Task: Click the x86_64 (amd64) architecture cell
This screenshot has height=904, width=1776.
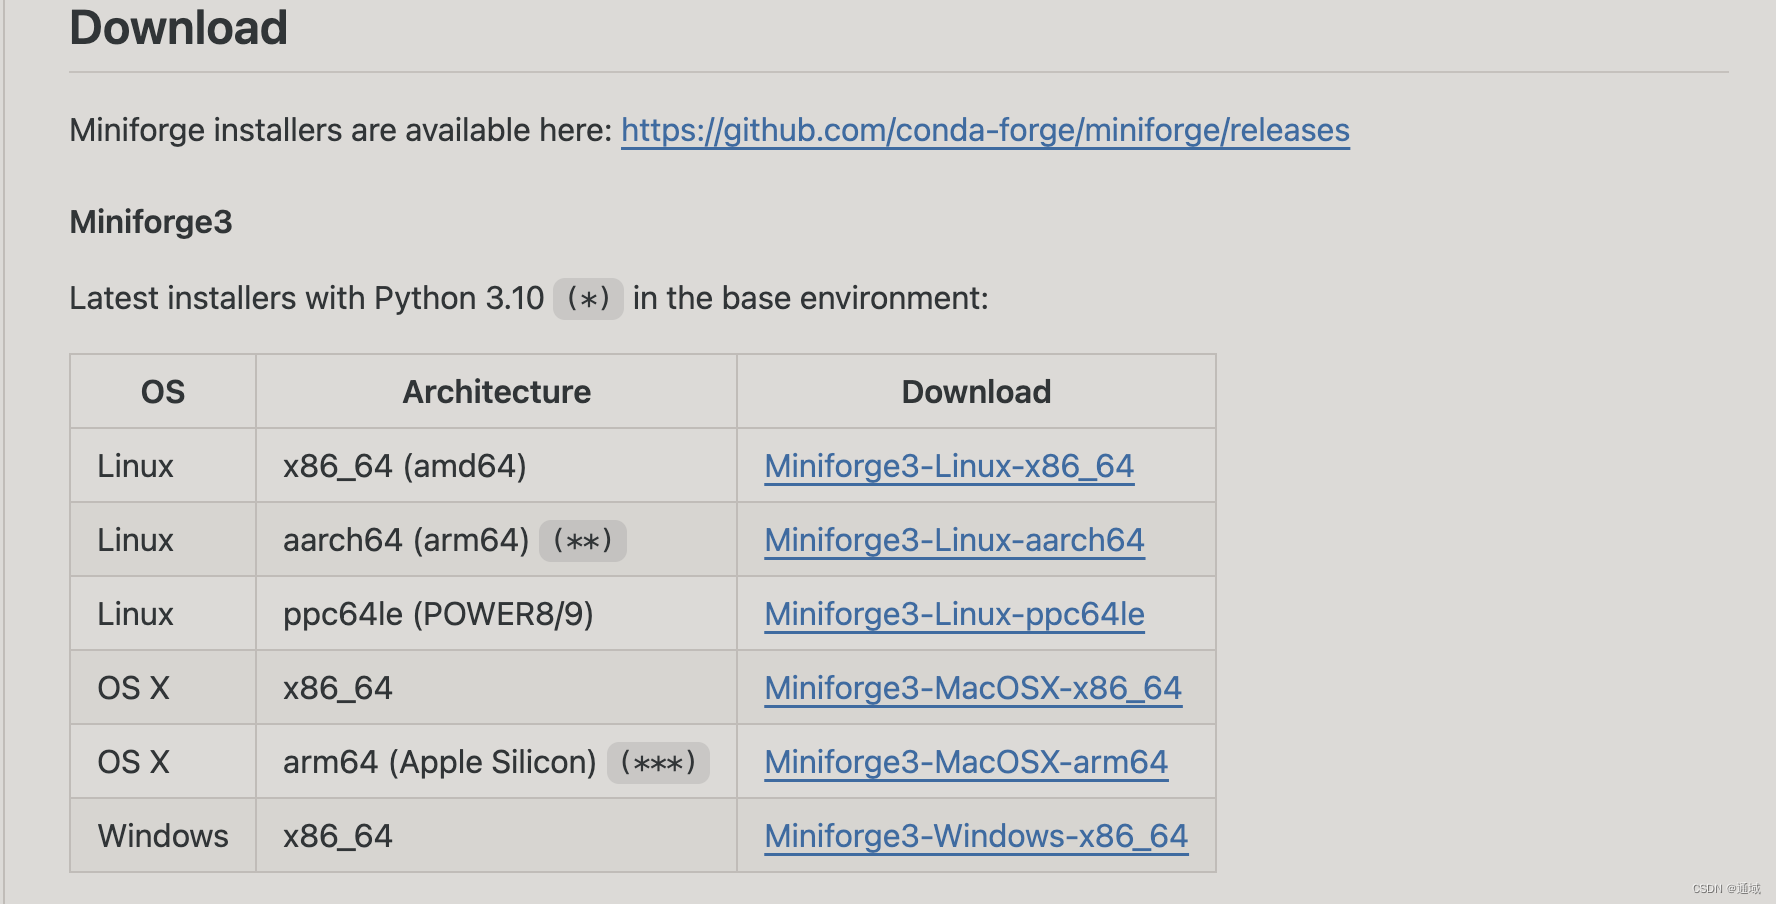Action: tap(404, 466)
